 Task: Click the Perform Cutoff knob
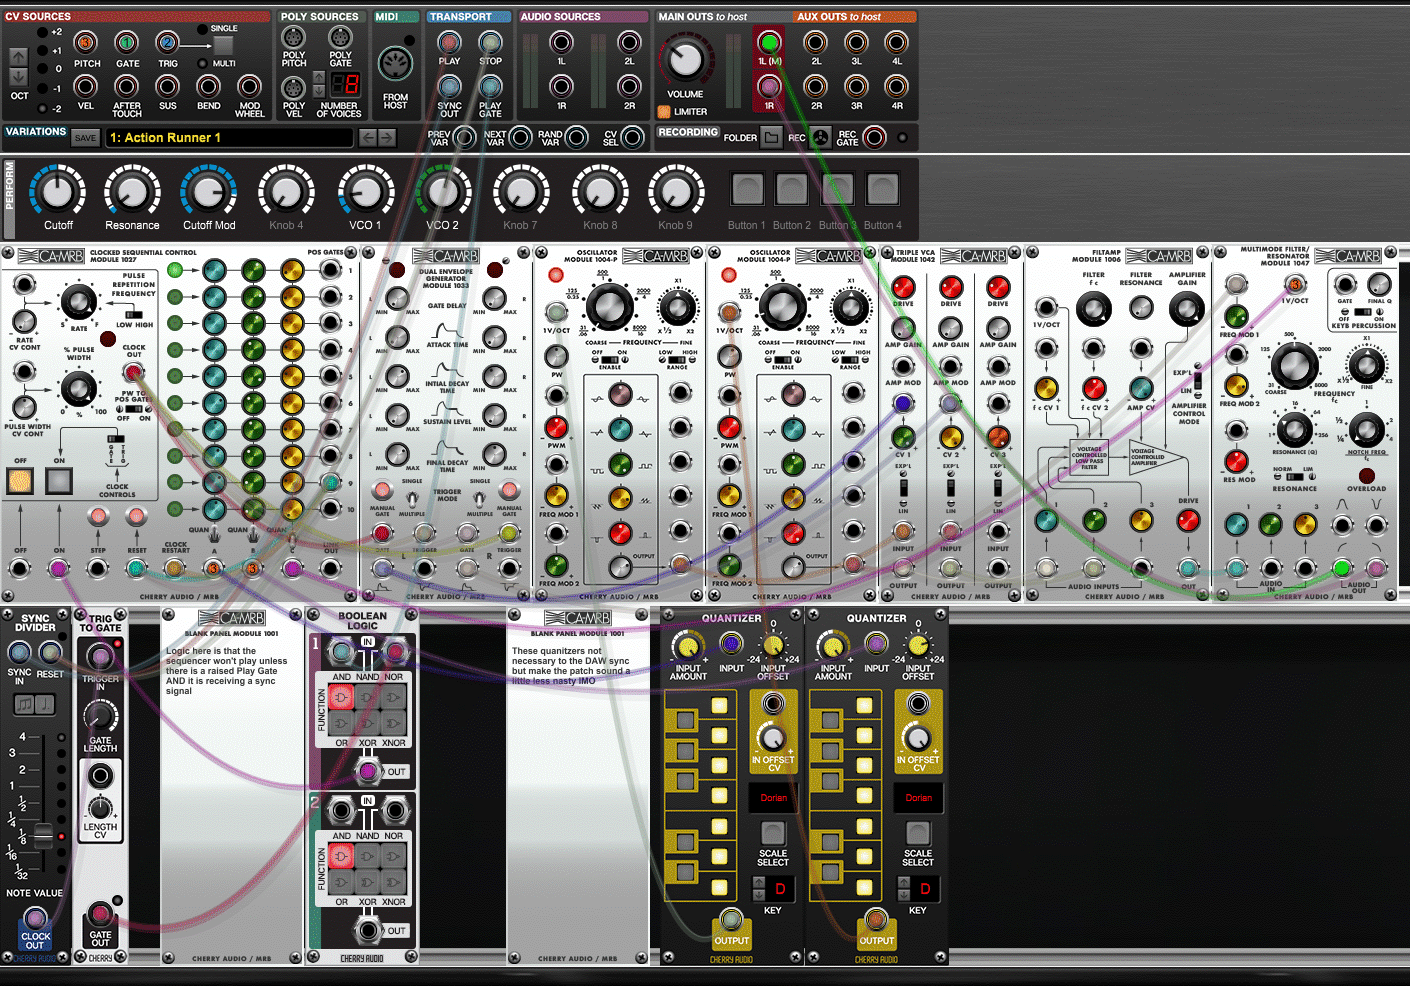[58, 191]
